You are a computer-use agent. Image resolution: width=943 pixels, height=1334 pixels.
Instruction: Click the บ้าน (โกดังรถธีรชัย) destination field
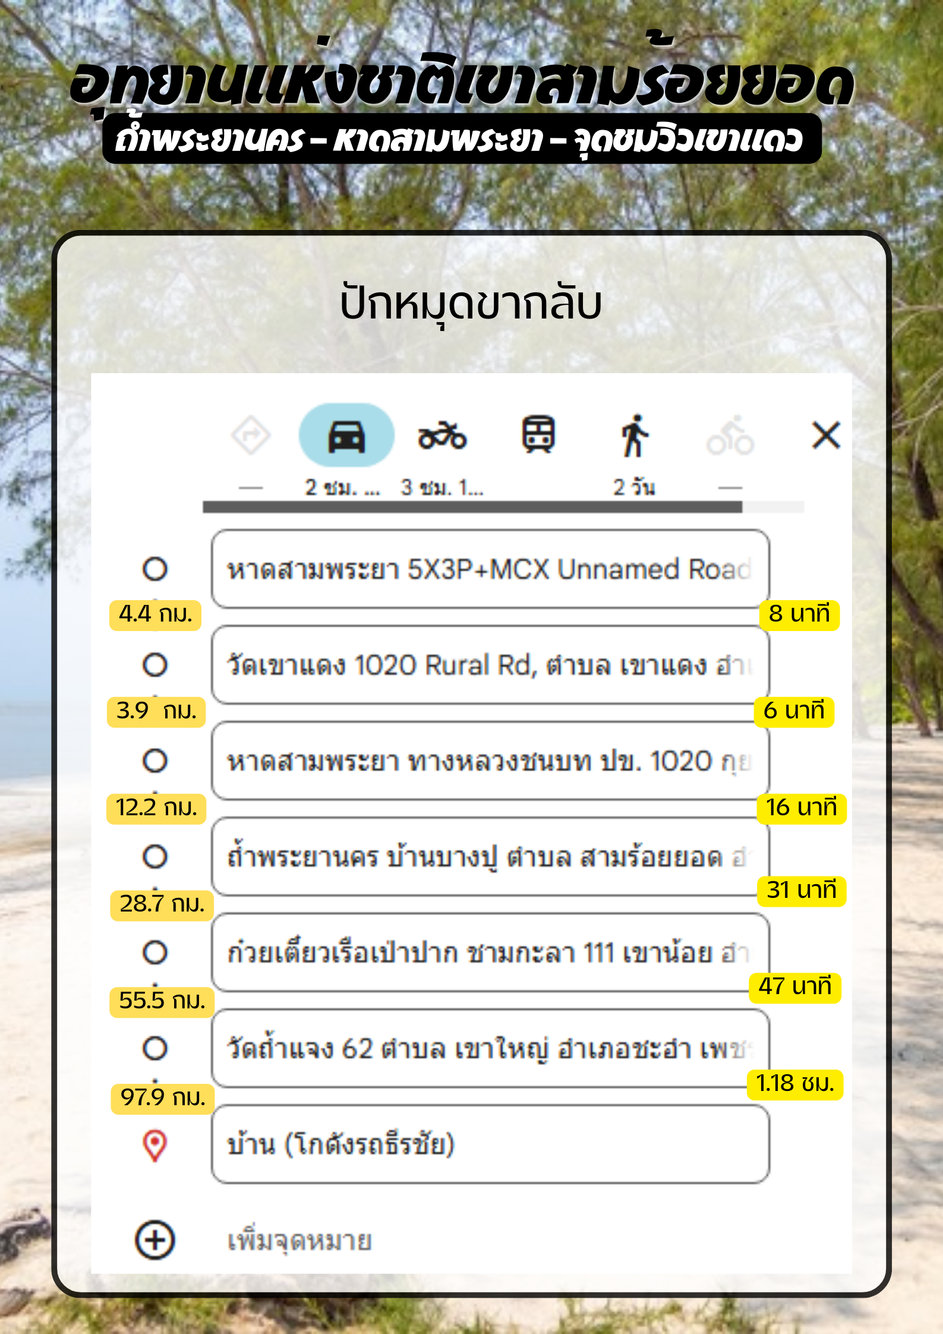click(489, 1144)
